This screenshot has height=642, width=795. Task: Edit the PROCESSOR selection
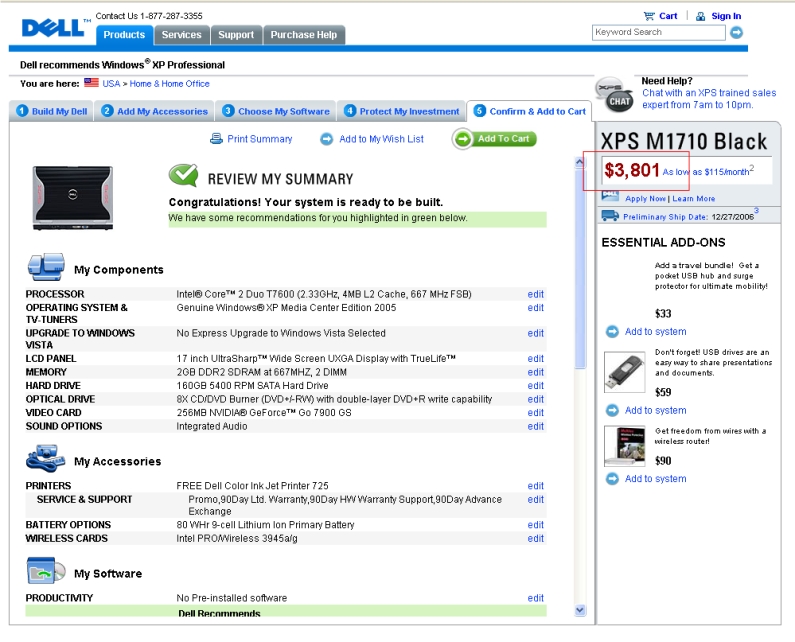tap(535, 294)
